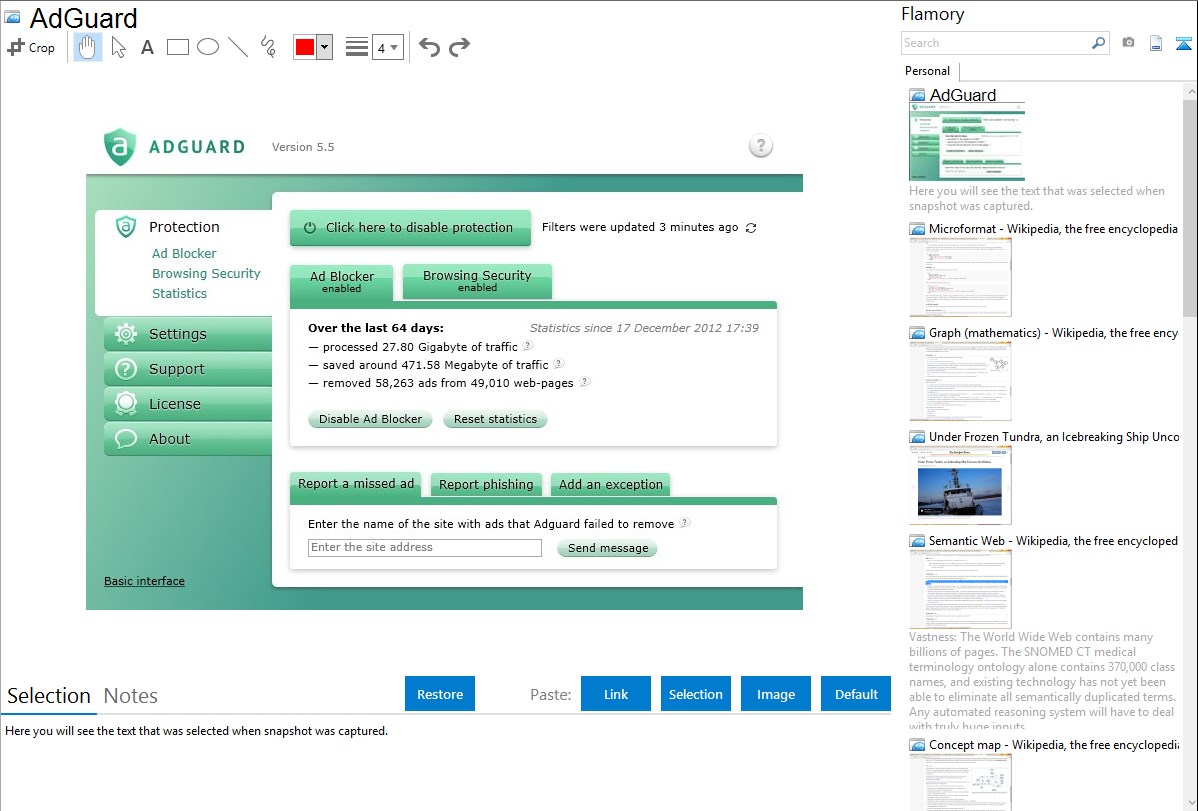This screenshot has width=1198, height=811.
Task: Select the Report a missed ad tab
Action: pos(355,485)
